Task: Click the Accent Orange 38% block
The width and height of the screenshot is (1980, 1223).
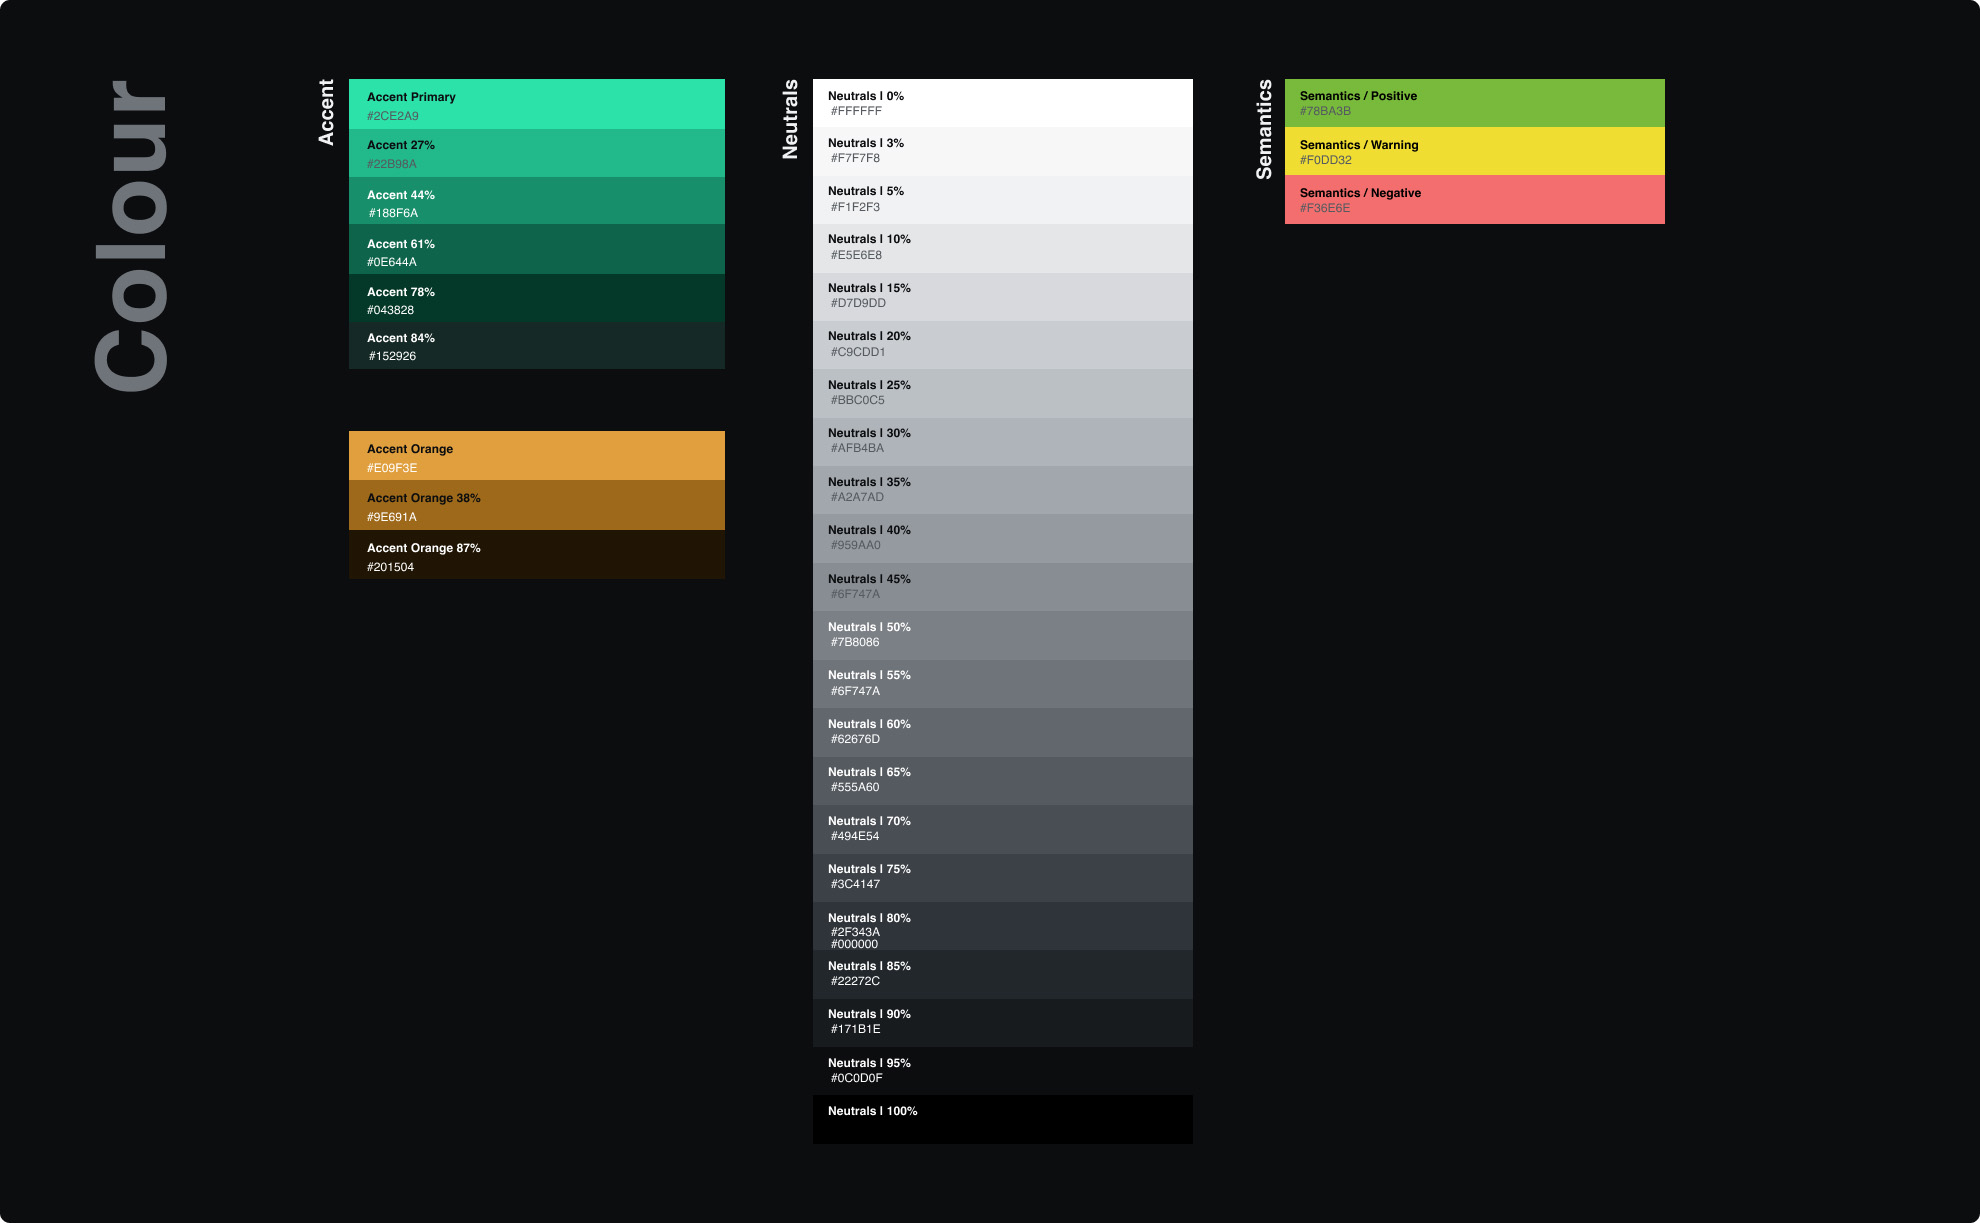Action: [x=536, y=506]
